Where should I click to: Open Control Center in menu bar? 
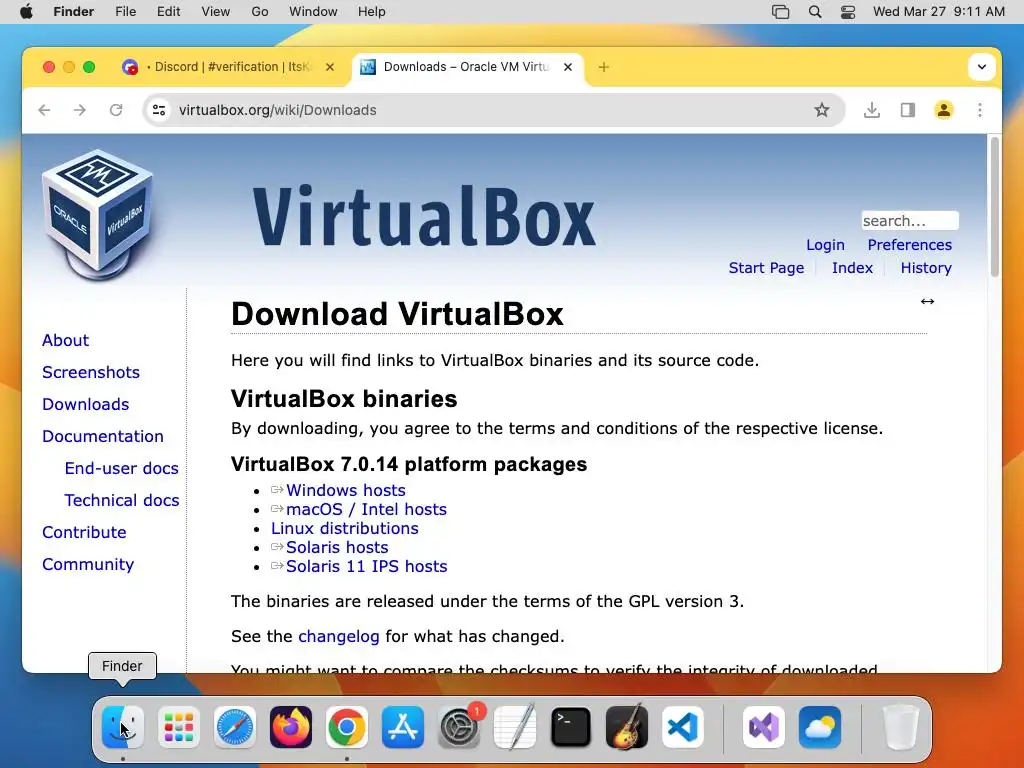(848, 12)
